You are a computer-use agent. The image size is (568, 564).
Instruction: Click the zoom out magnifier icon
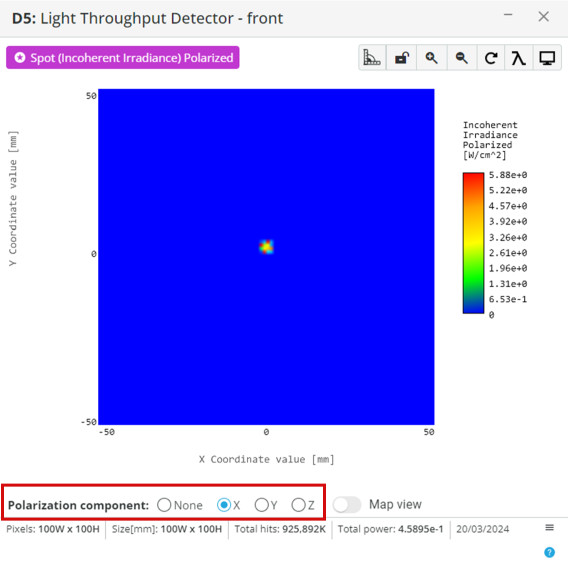[462, 58]
